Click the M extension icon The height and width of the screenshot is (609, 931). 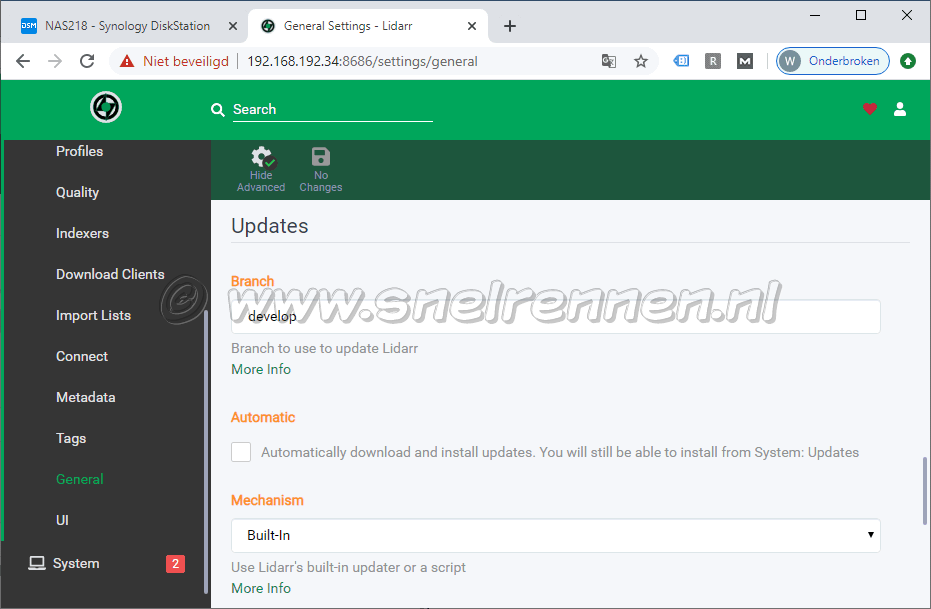click(x=745, y=61)
